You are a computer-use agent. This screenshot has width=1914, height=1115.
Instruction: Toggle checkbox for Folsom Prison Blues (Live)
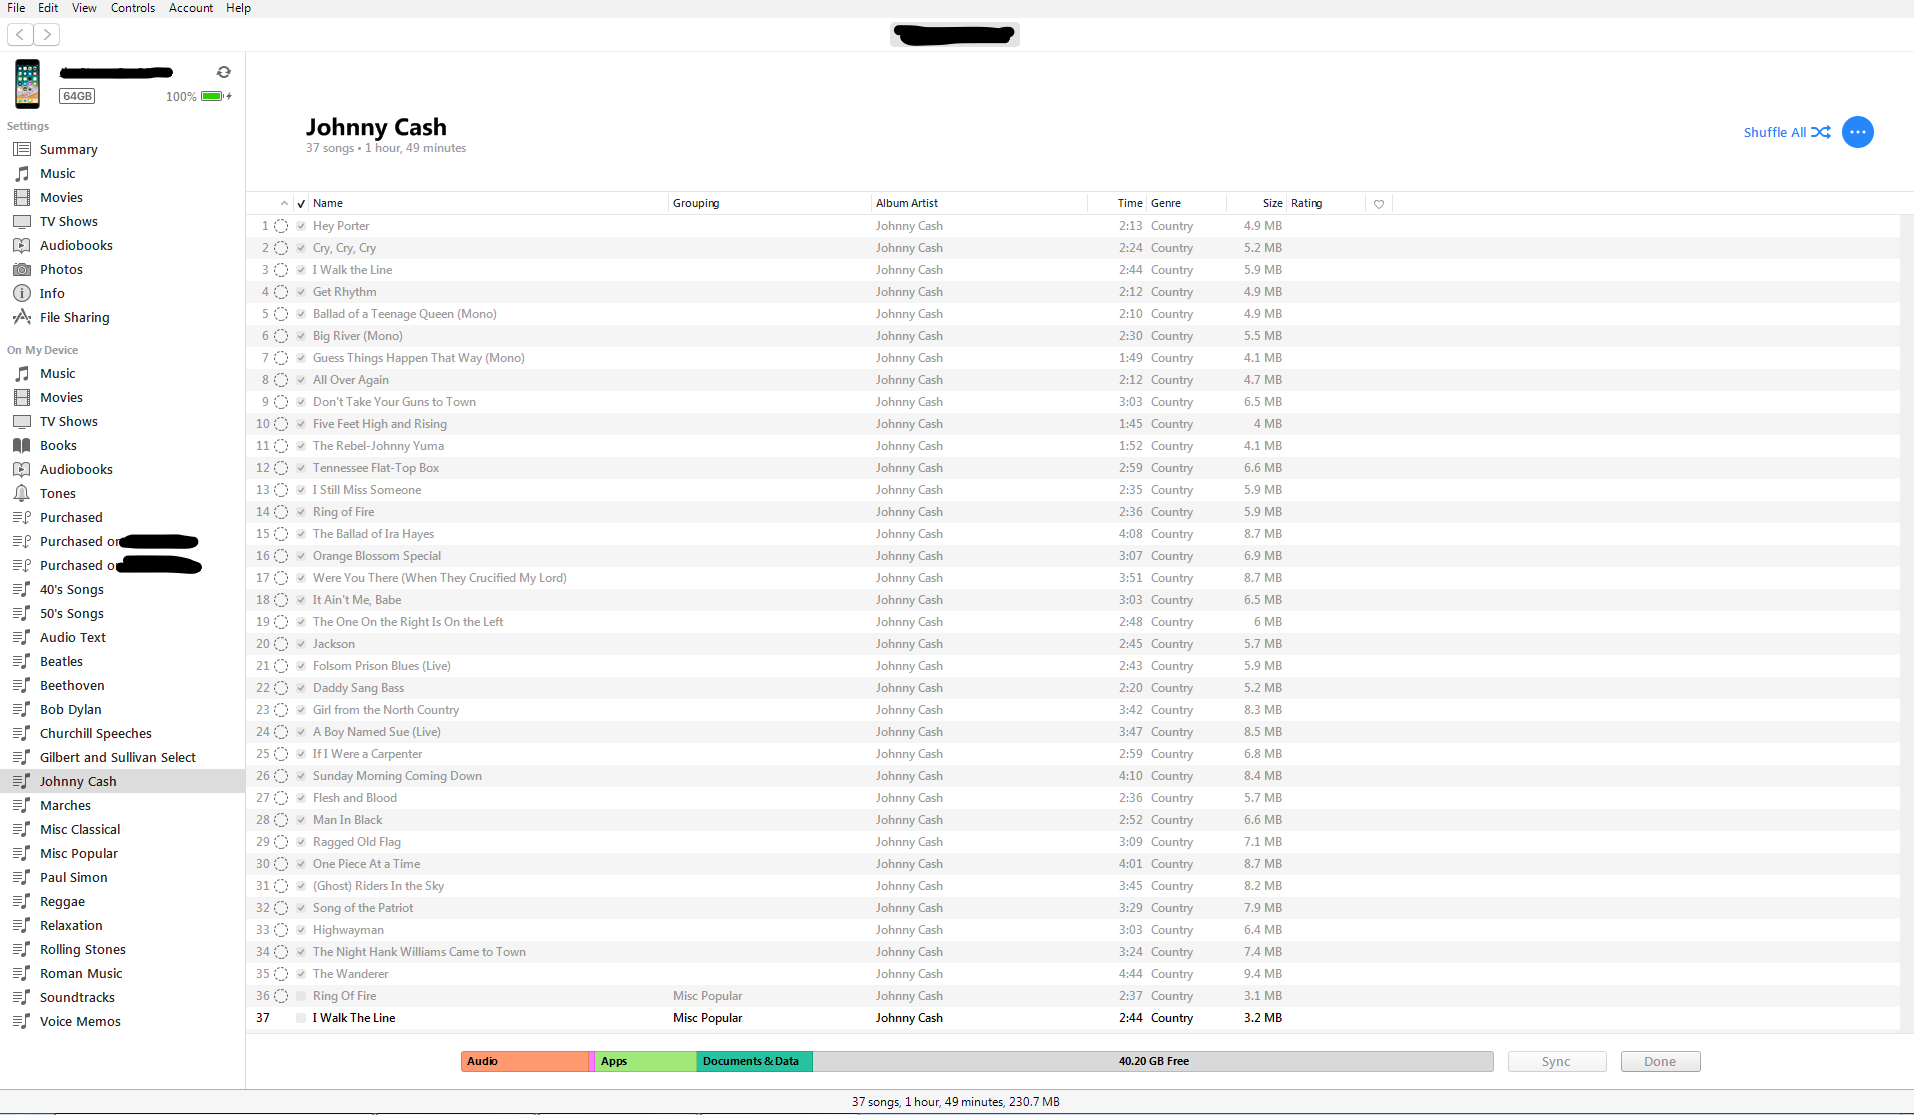(301, 666)
